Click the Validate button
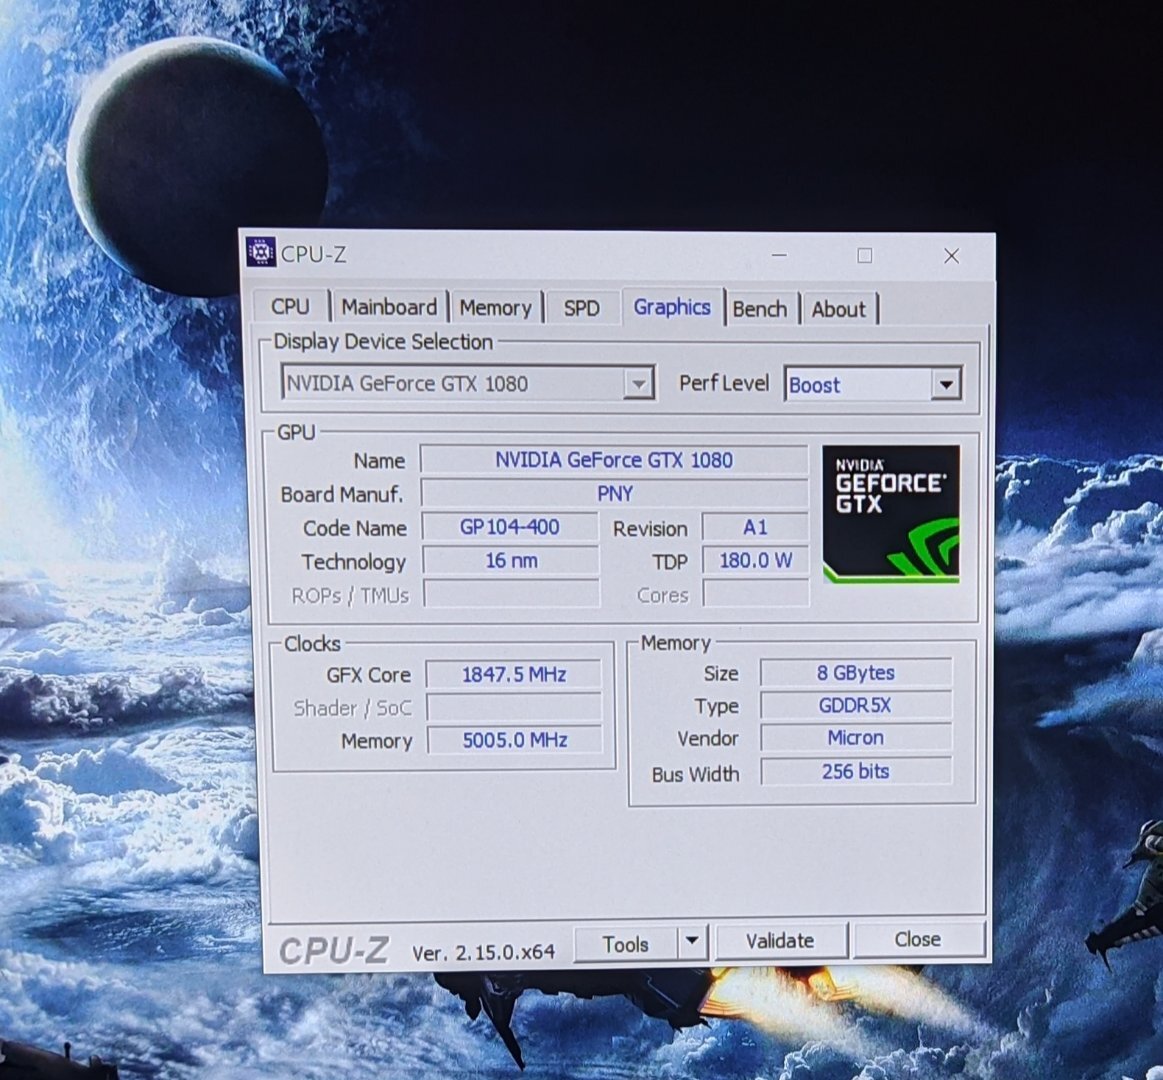This screenshot has width=1163, height=1080. click(780, 941)
